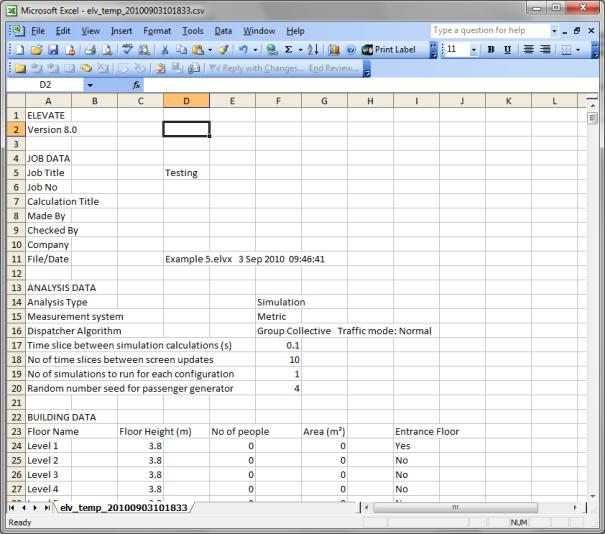The image size is (605, 534).
Task: Expand the Name Box dropdown arrow
Action: click(x=90, y=86)
